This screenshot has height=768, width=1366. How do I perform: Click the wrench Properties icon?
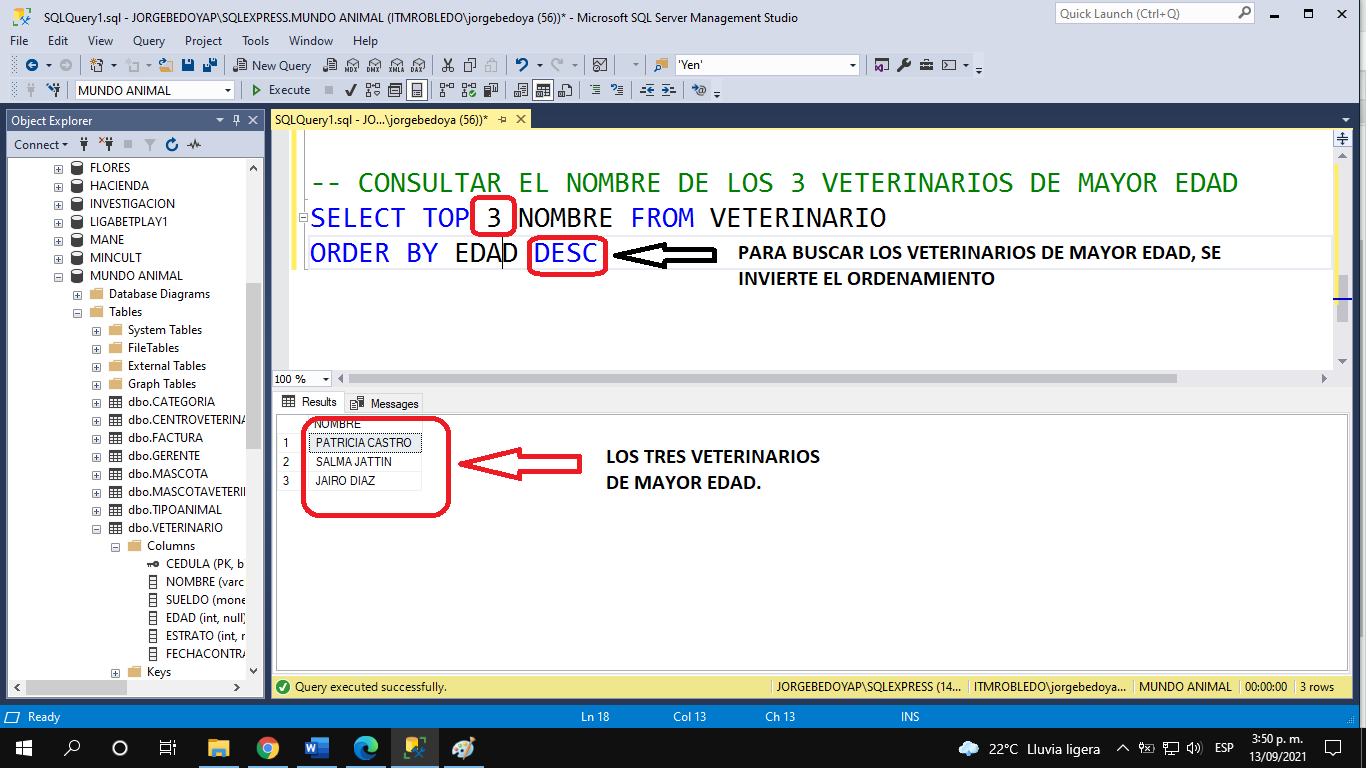(x=903, y=65)
